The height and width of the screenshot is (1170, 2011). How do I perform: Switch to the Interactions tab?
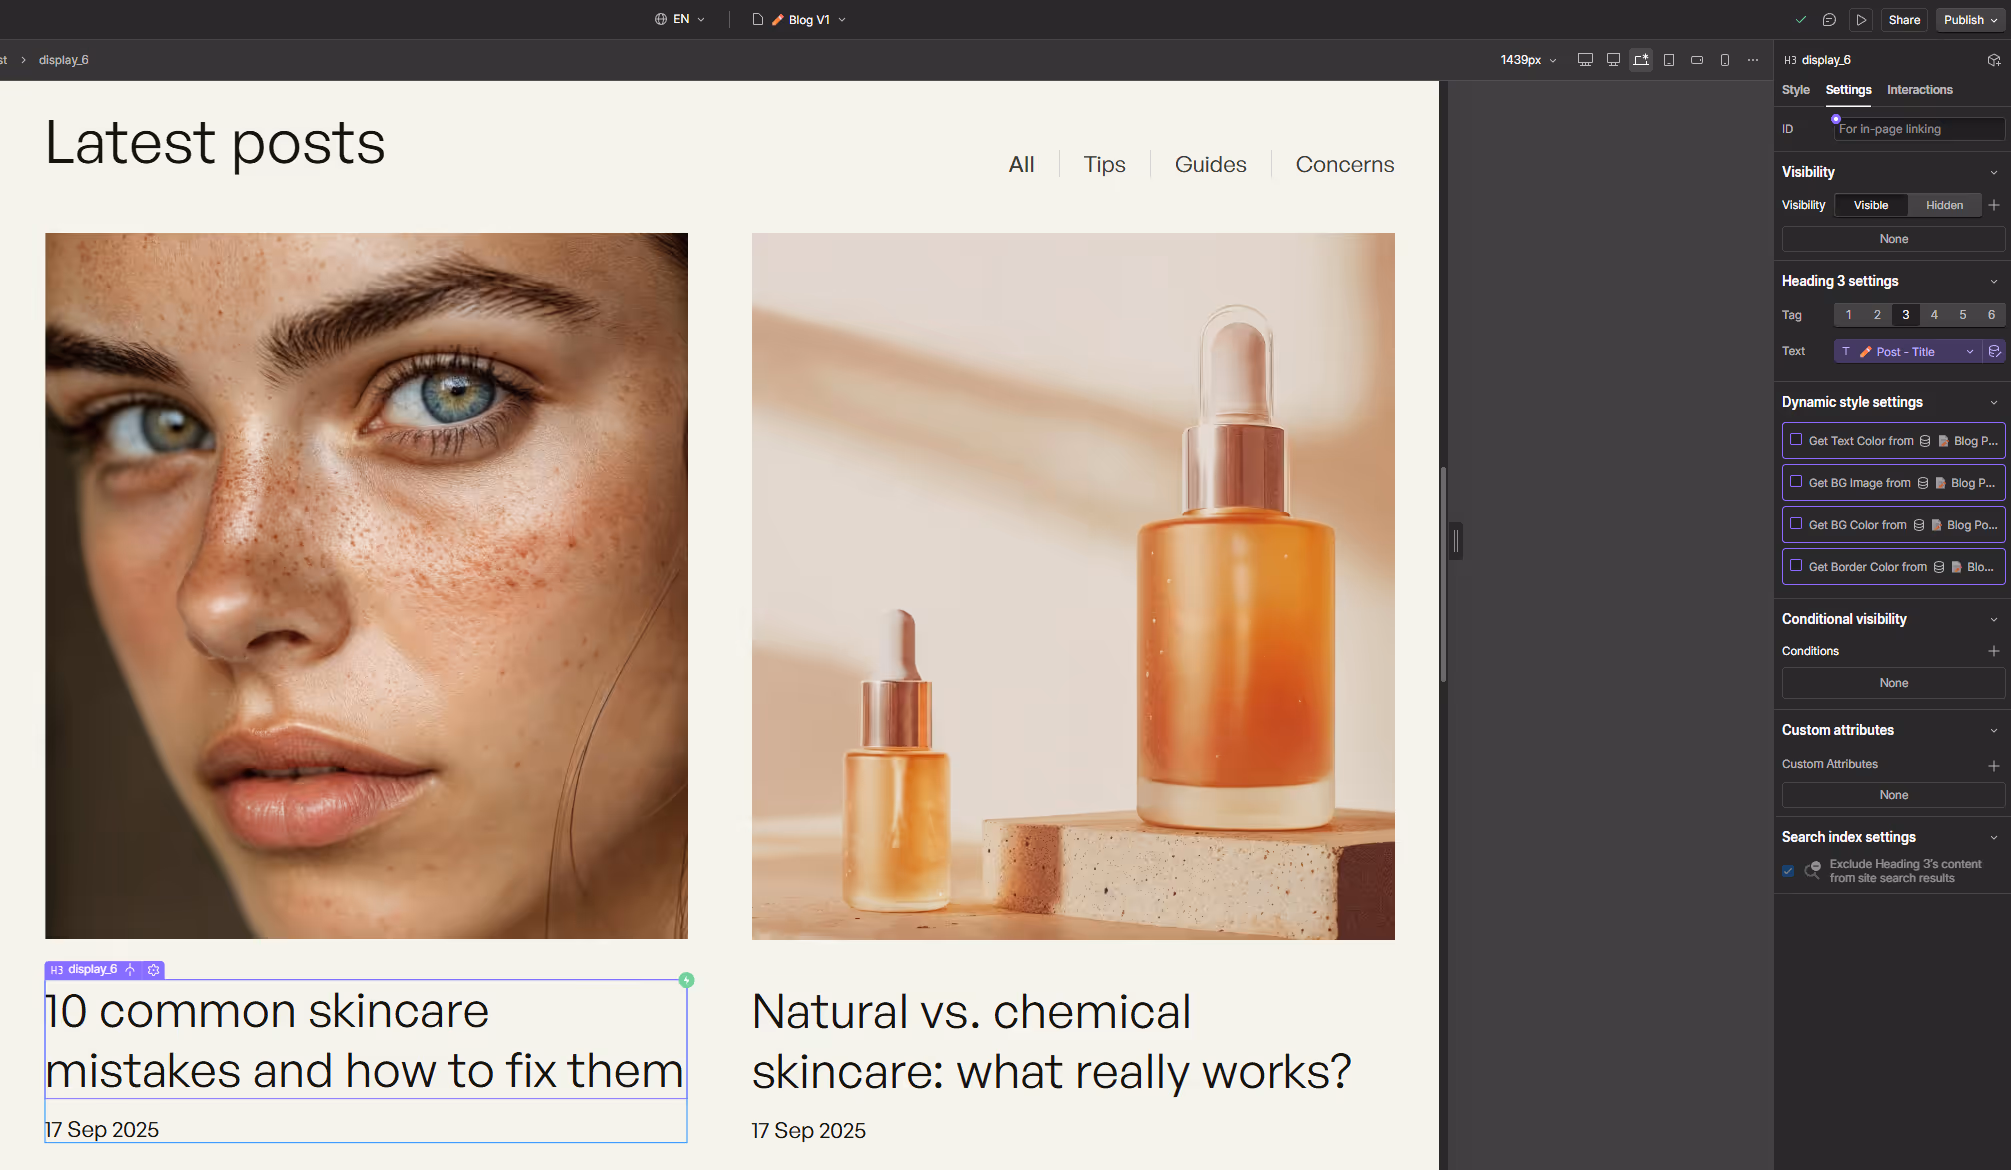pyautogui.click(x=1919, y=90)
